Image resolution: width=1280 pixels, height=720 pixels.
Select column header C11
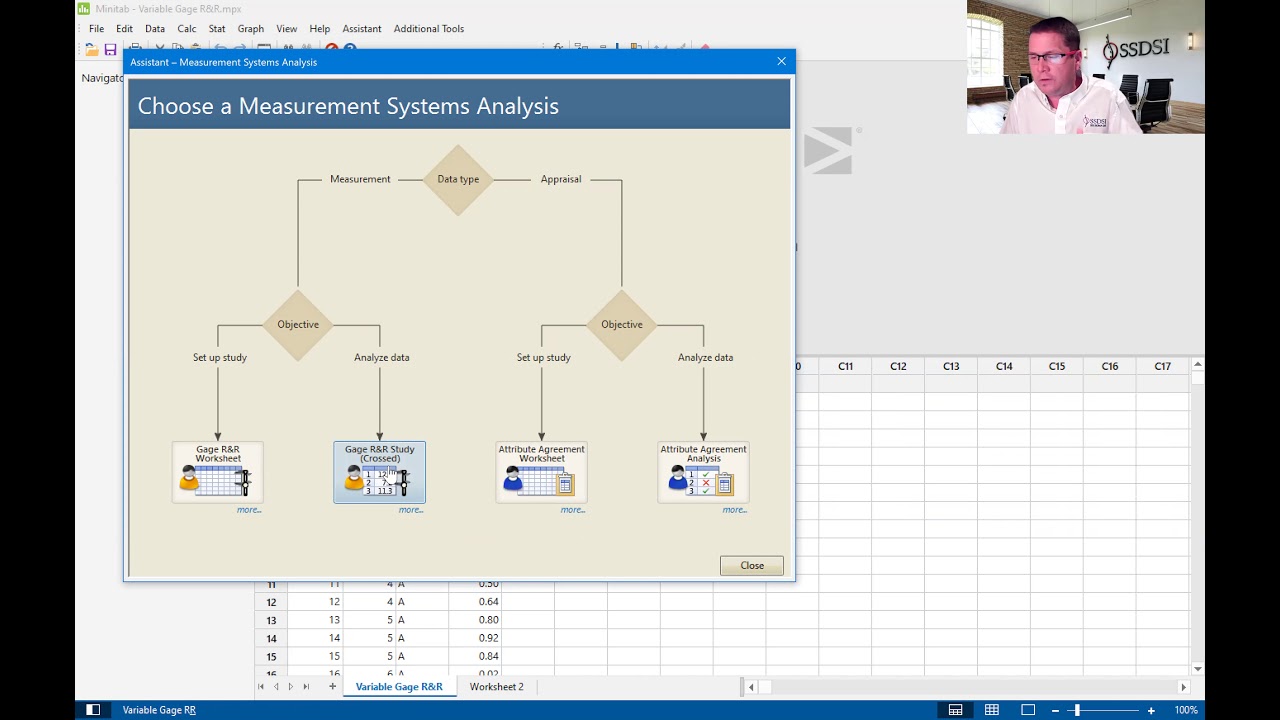tap(845, 367)
